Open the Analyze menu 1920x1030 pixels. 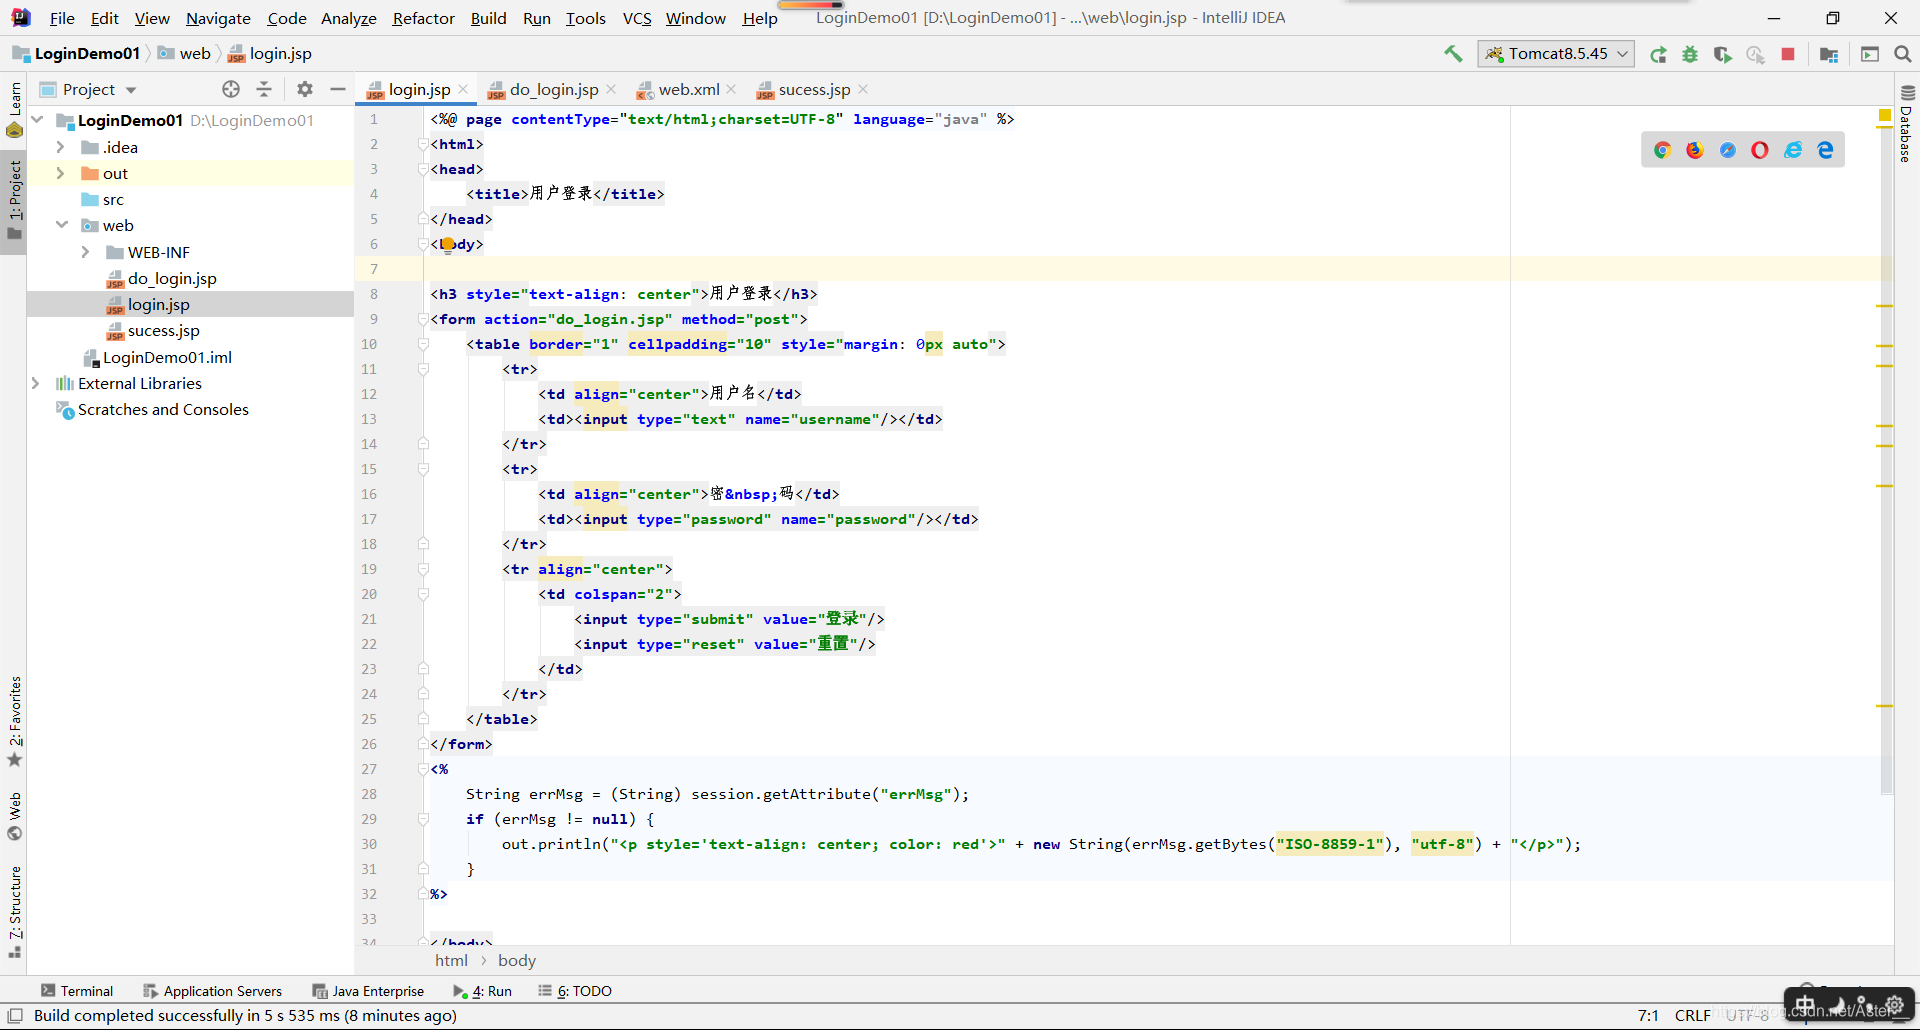(348, 18)
